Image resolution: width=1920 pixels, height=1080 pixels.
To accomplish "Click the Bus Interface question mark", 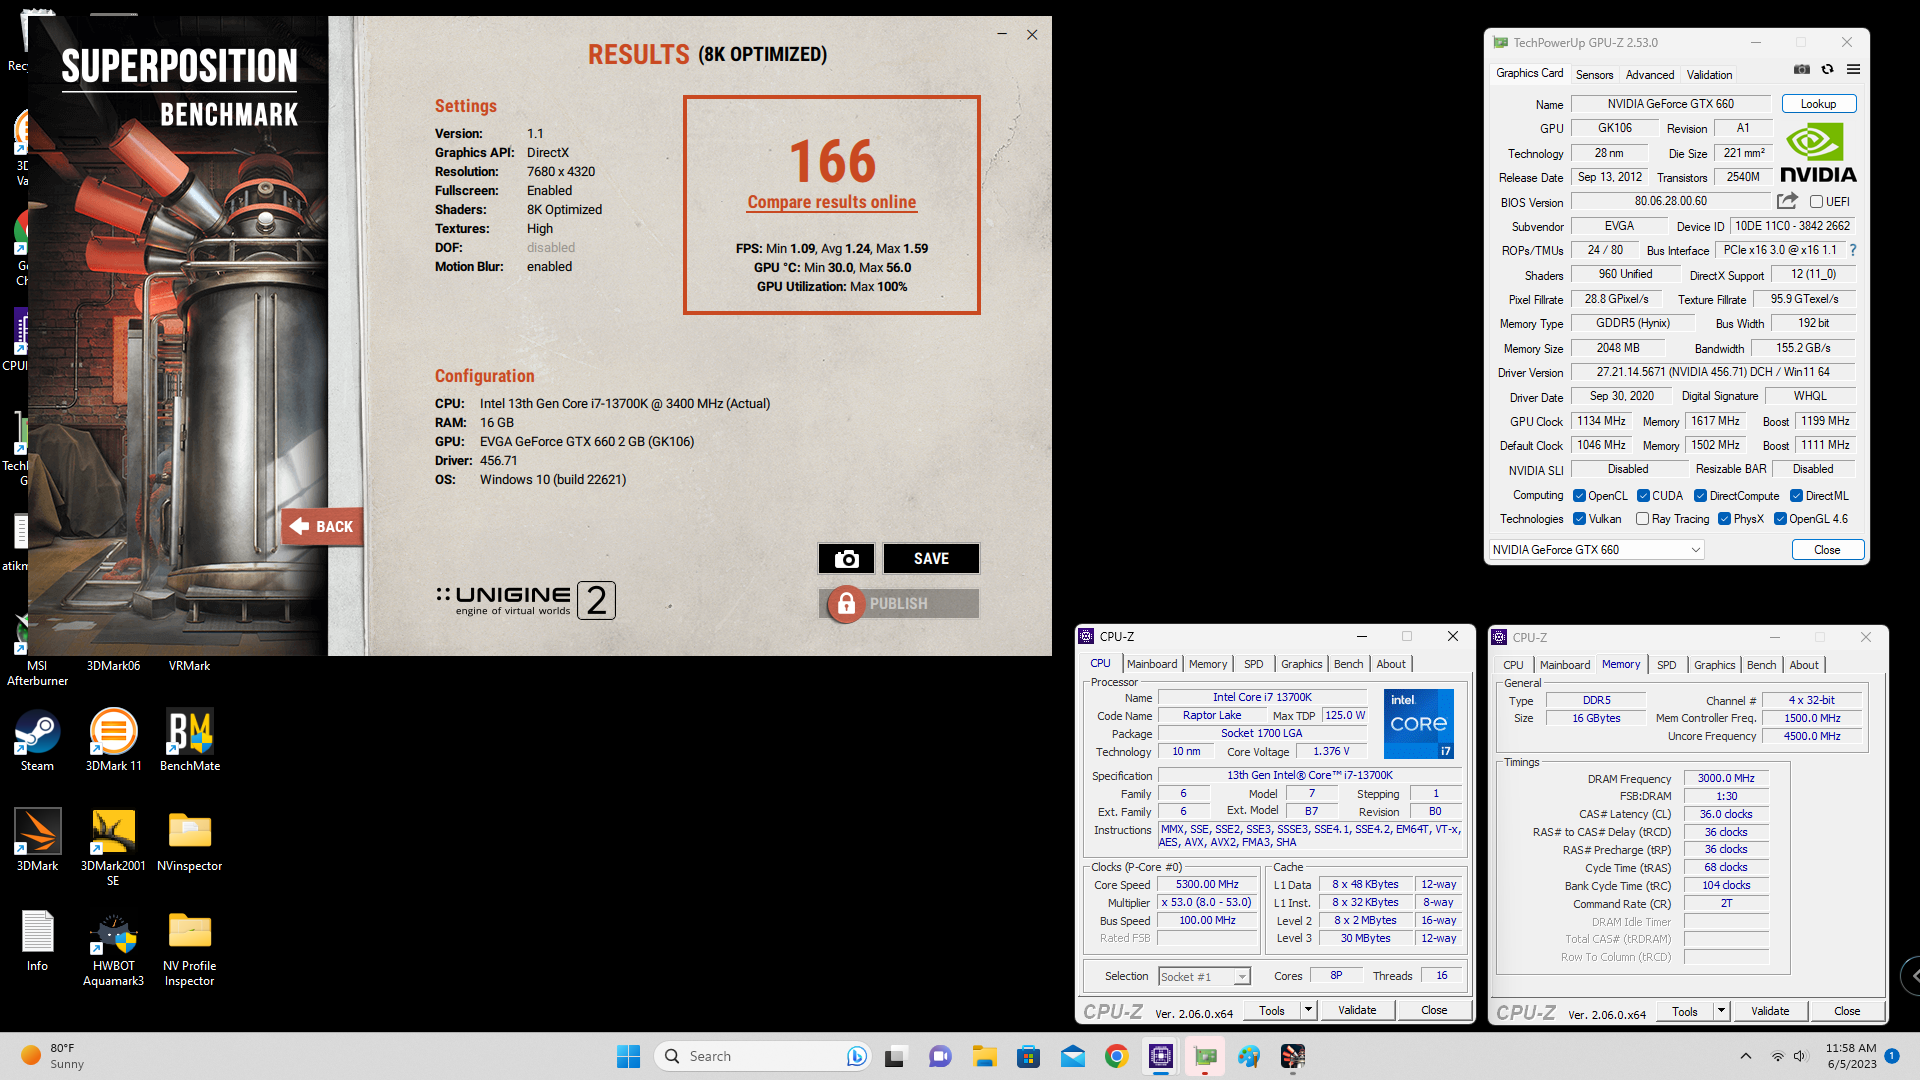I will pyautogui.click(x=1853, y=250).
